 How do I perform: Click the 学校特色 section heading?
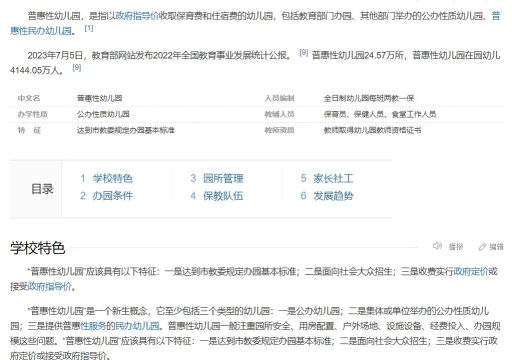tap(38, 248)
